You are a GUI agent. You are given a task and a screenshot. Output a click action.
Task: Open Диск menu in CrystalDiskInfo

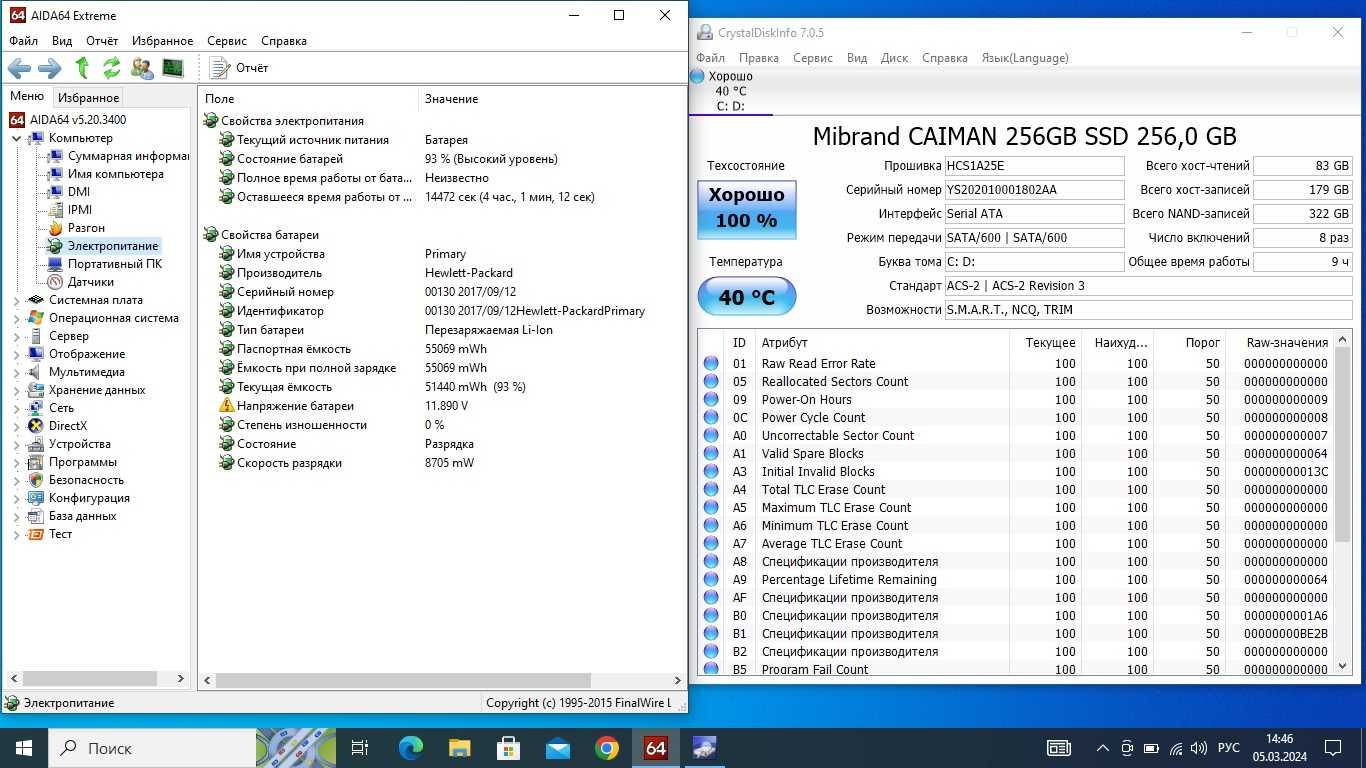coord(894,58)
